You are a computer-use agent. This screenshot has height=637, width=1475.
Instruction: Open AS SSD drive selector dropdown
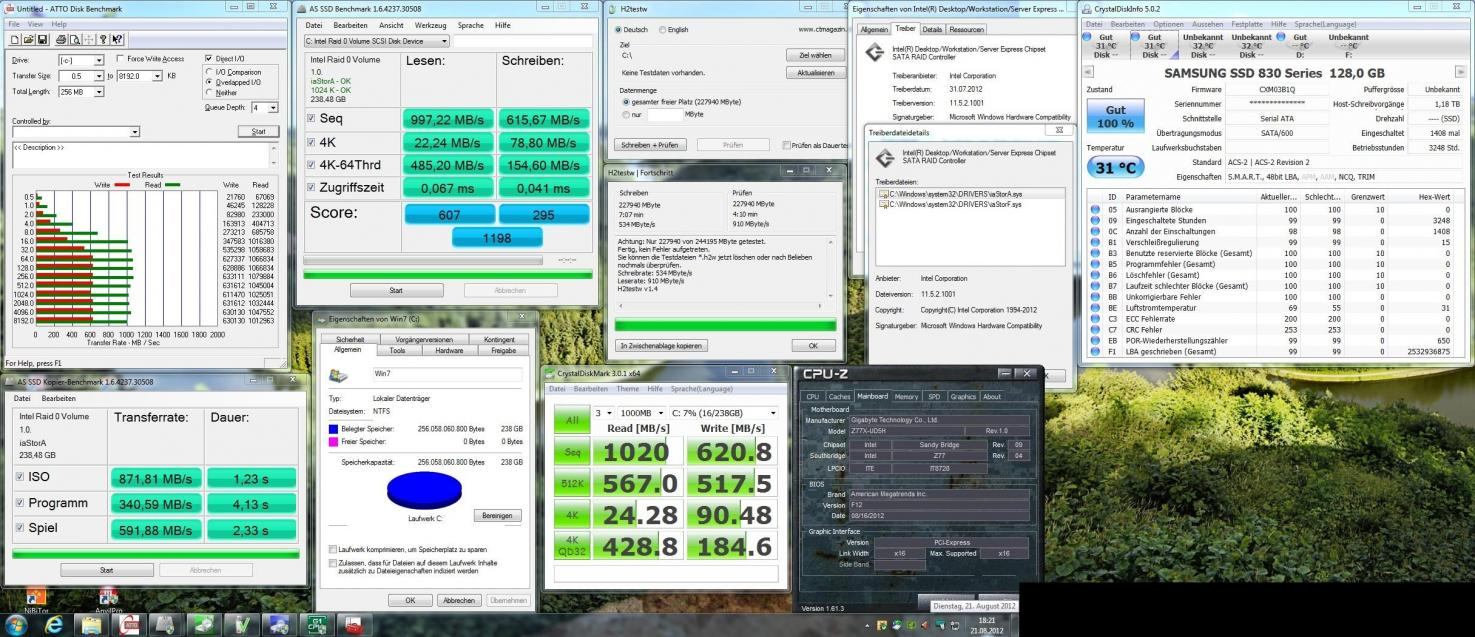[x=376, y=41]
